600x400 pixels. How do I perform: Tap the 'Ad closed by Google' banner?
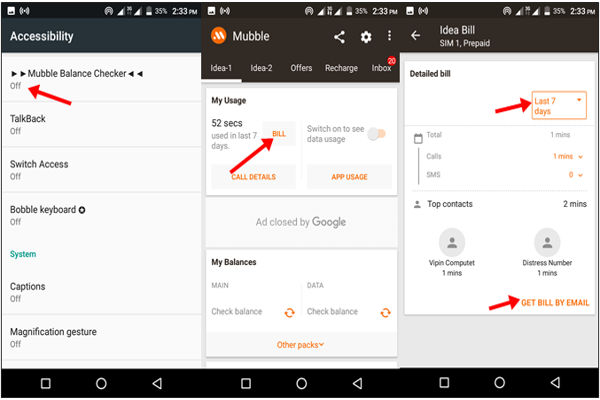click(301, 222)
